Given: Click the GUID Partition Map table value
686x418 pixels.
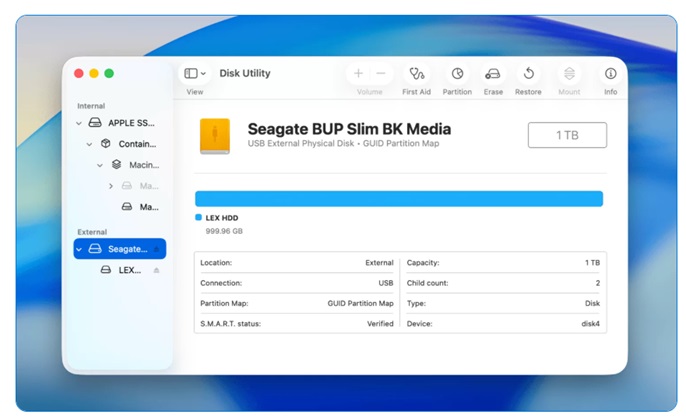Looking at the screenshot, I should click(360, 303).
